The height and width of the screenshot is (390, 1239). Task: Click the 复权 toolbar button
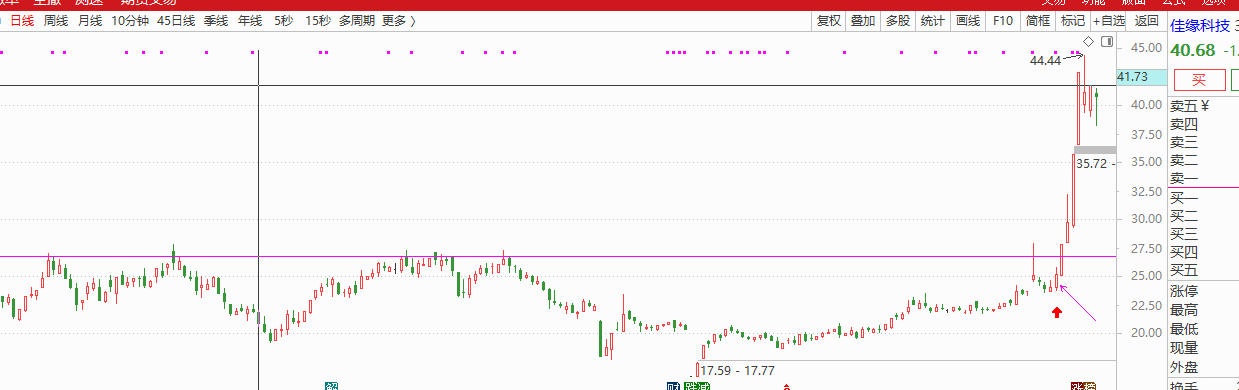[828, 20]
